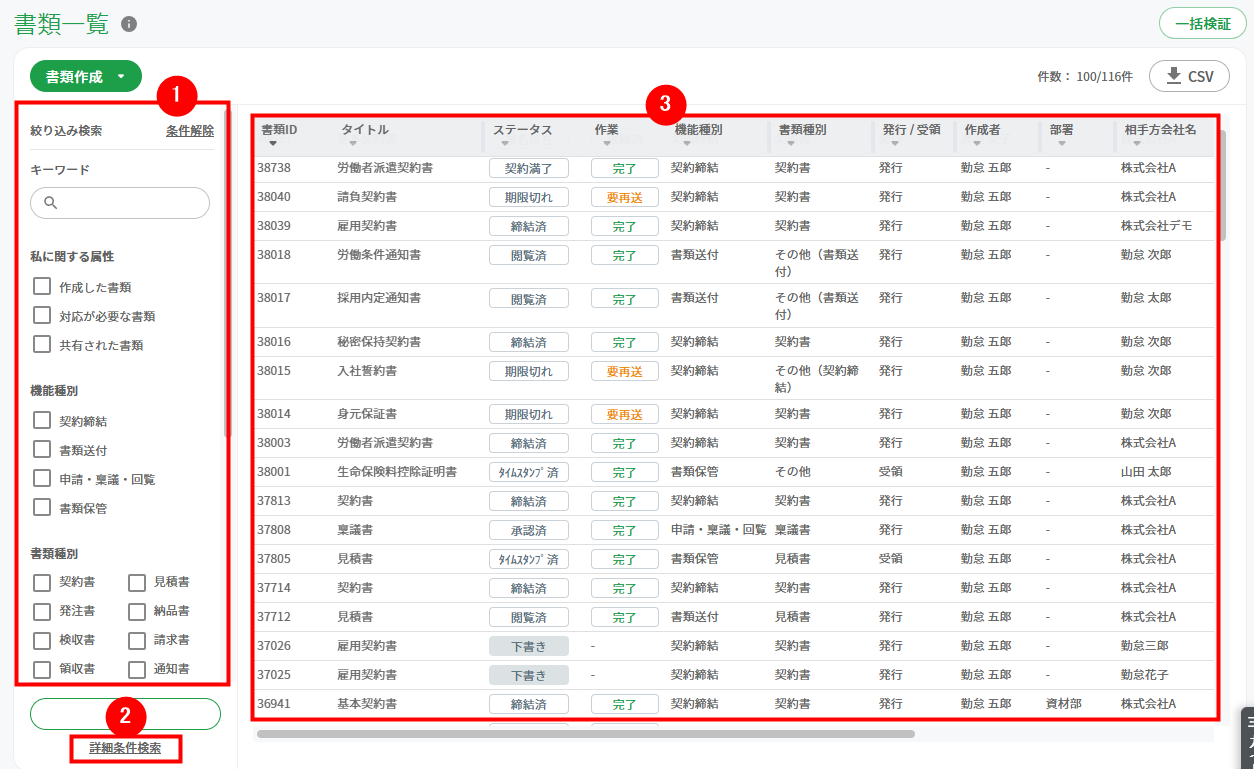Click title 基本契約書 in row 36941
The height and width of the screenshot is (769, 1254).
pyautogui.click(x=367, y=704)
